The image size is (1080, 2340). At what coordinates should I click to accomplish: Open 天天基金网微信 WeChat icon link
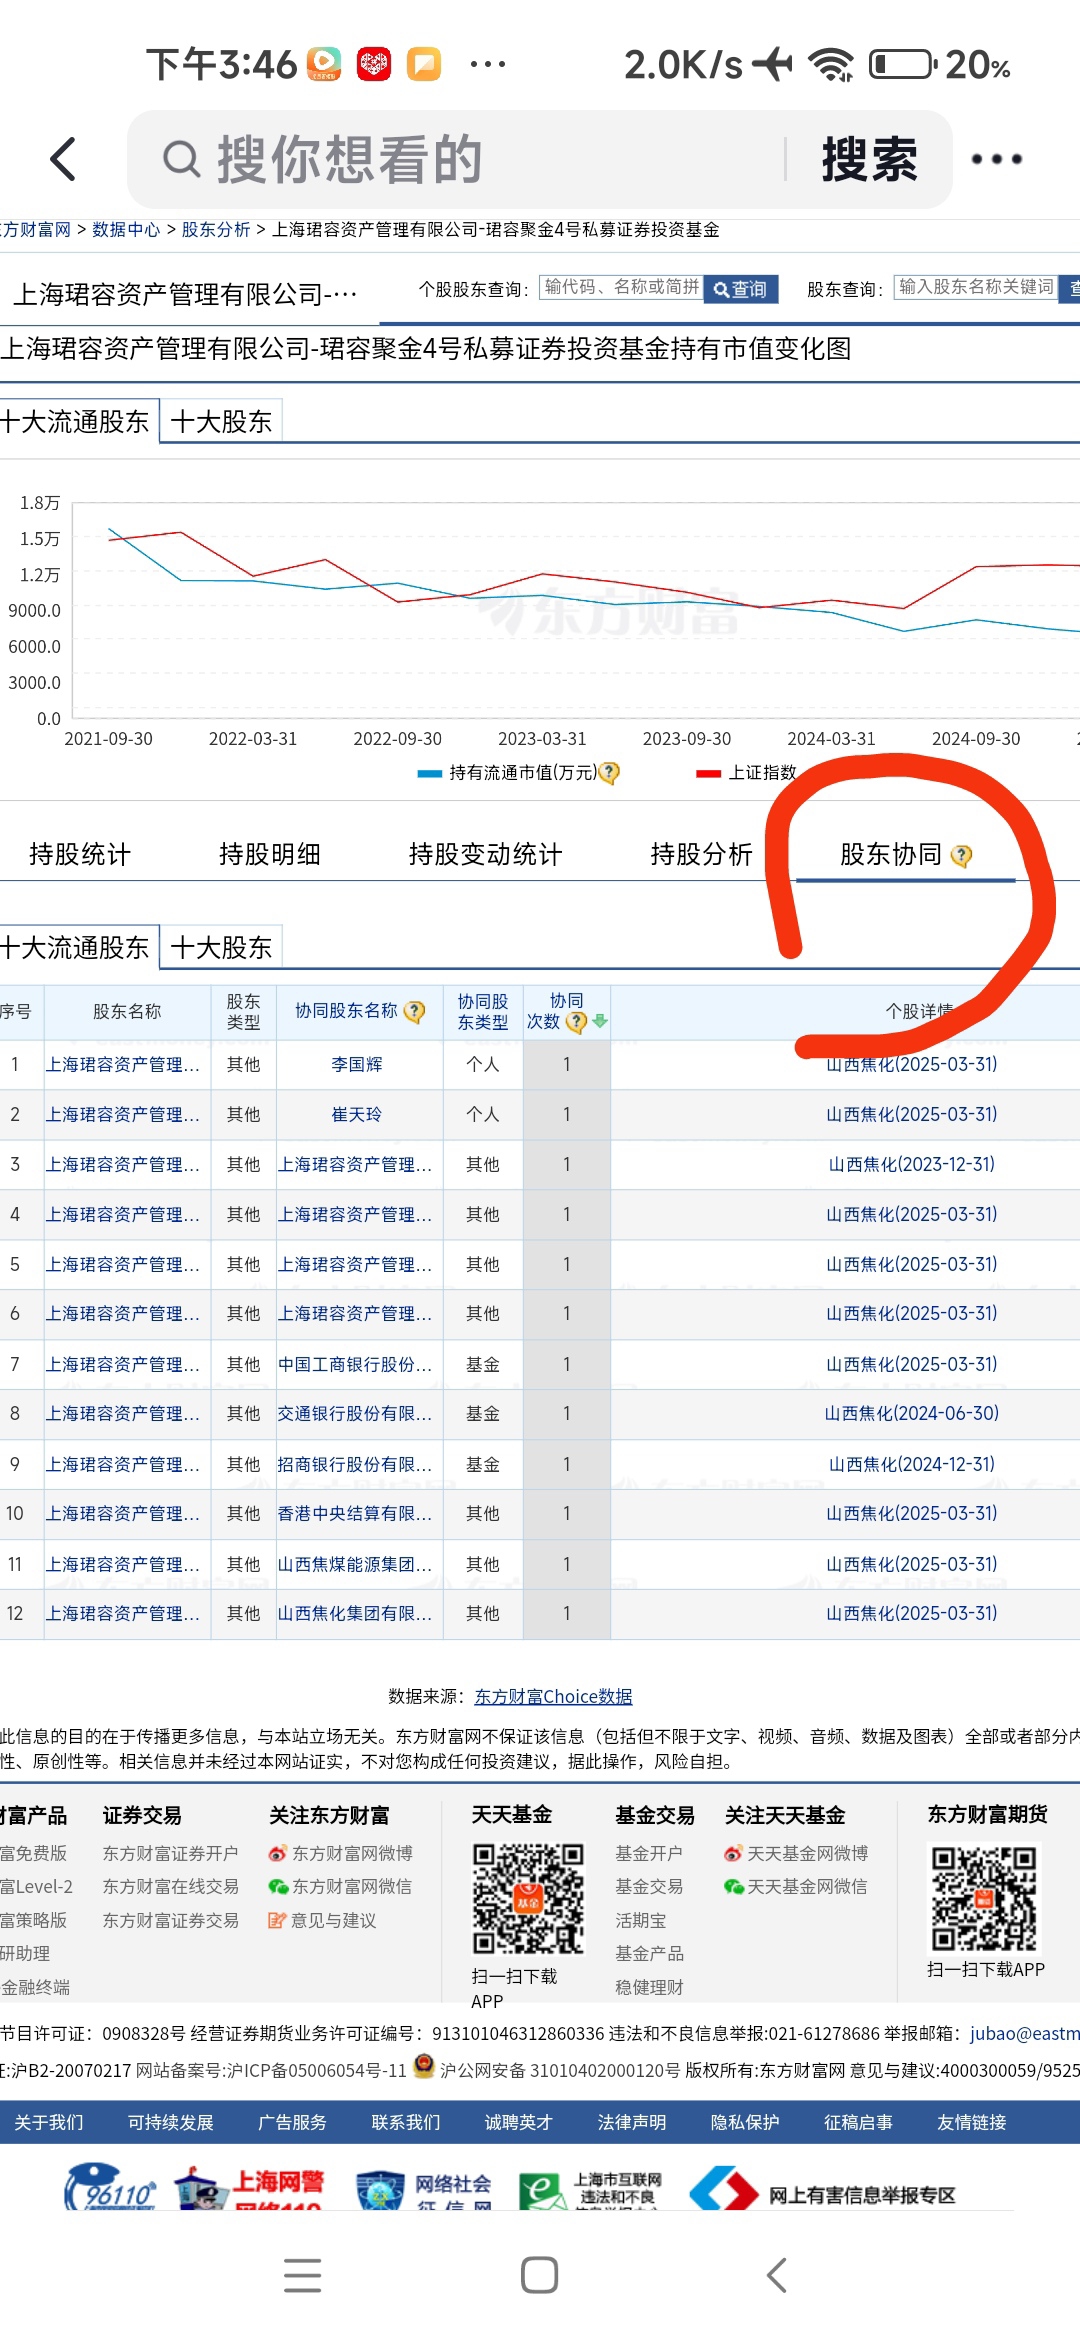coord(796,1886)
